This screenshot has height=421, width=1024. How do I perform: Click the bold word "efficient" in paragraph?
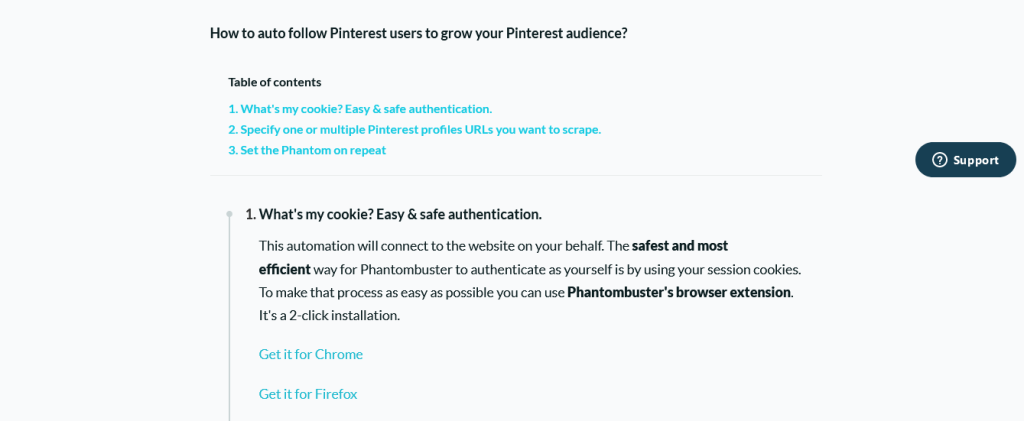pos(285,269)
